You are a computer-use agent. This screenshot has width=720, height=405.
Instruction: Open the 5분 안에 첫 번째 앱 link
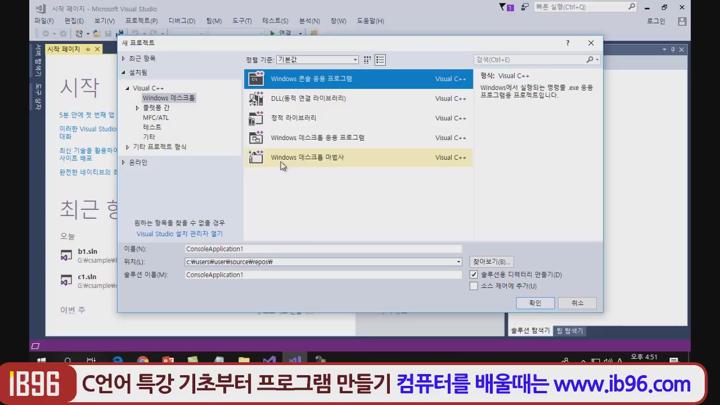point(87,115)
